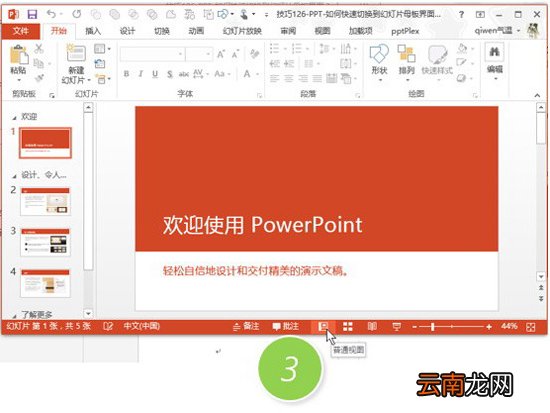Switch to Normal view icon

[323, 327]
